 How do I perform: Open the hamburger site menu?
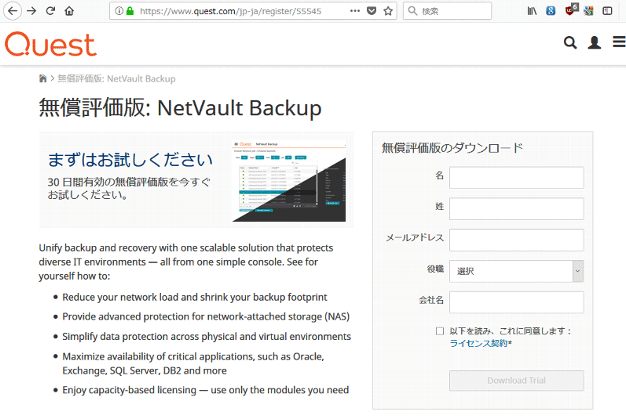(619, 42)
